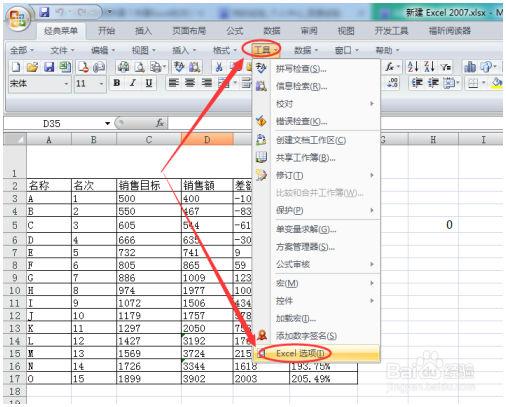506x407 pixels.
Task: Open the 编辑 dropdown menu
Action: (x=103, y=50)
